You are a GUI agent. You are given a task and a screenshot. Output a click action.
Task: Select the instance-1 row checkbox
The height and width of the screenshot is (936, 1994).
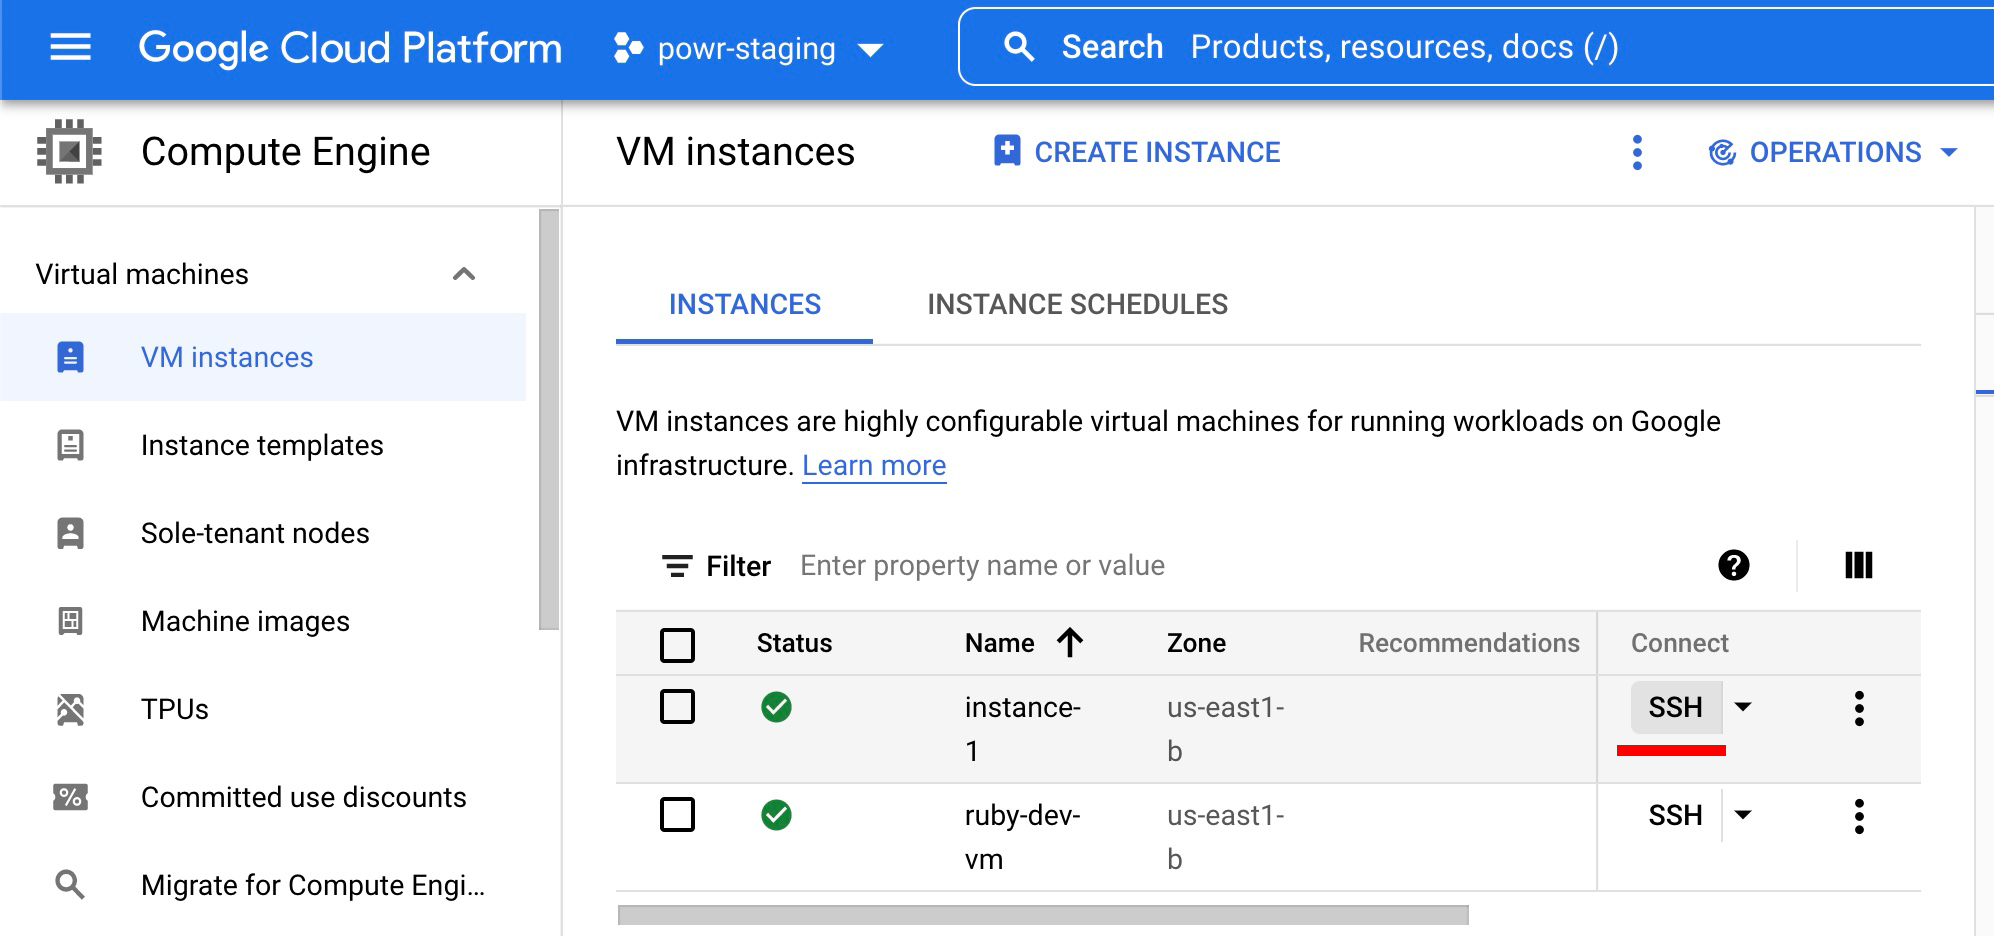pyautogui.click(x=677, y=707)
